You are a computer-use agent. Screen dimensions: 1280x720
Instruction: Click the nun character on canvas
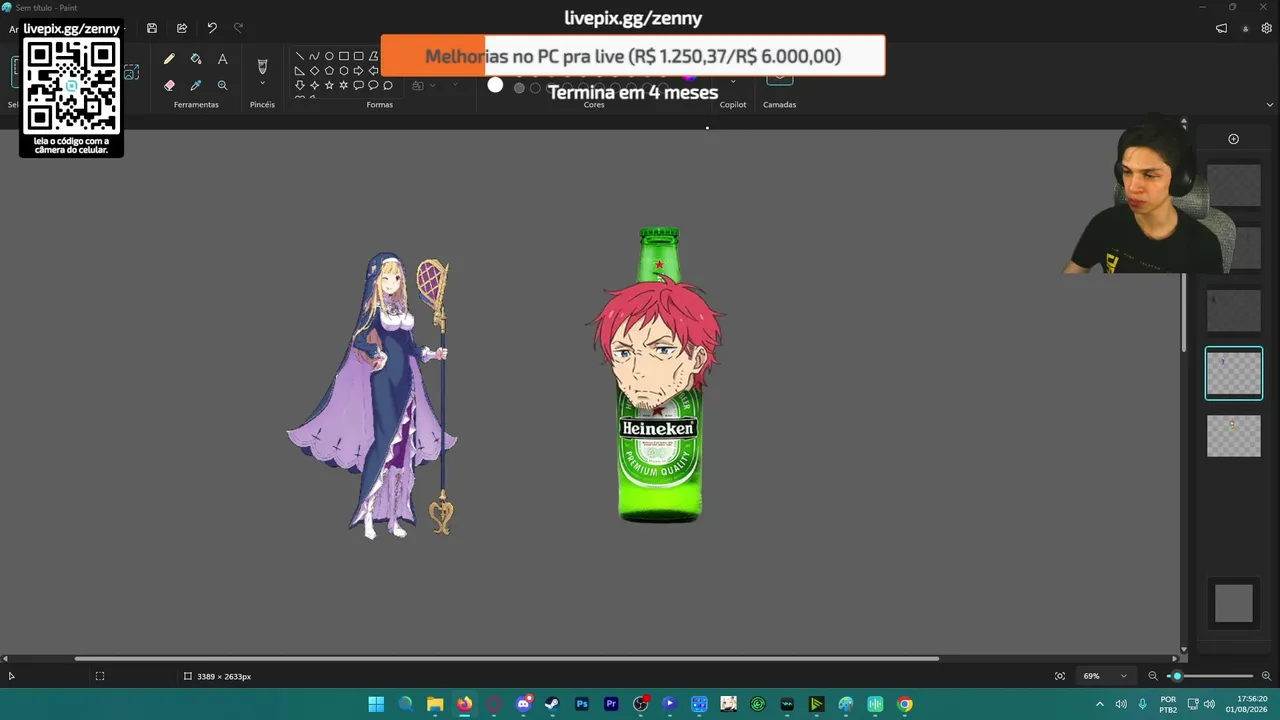pos(373,395)
